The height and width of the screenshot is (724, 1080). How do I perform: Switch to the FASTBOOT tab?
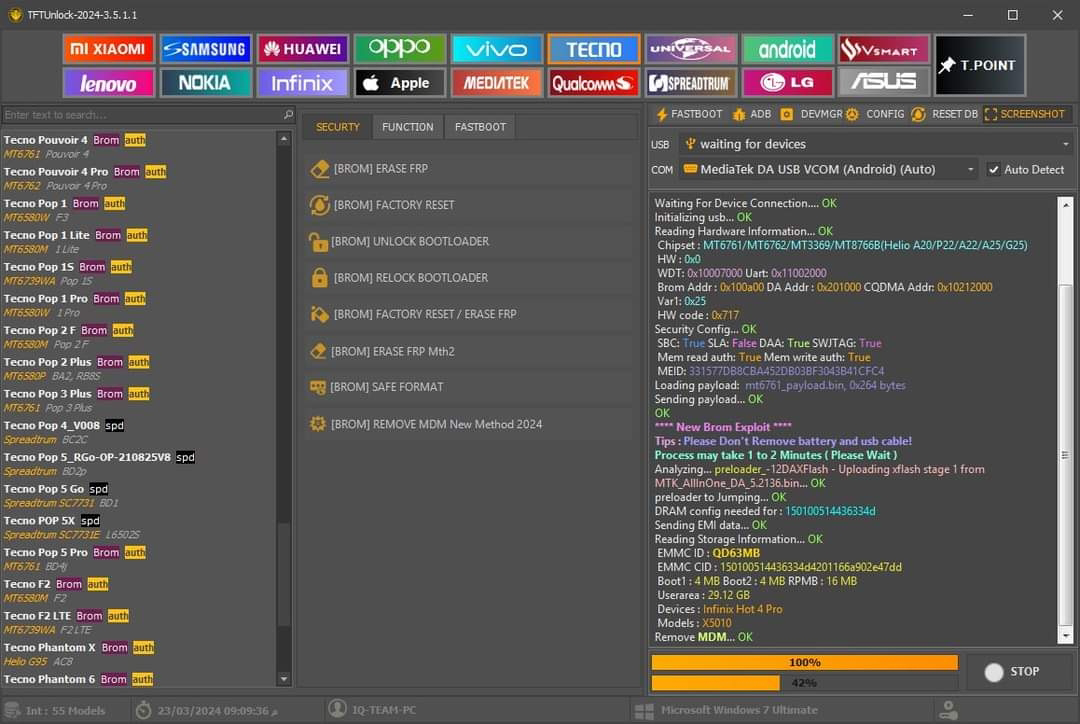(x=480, y=127)
